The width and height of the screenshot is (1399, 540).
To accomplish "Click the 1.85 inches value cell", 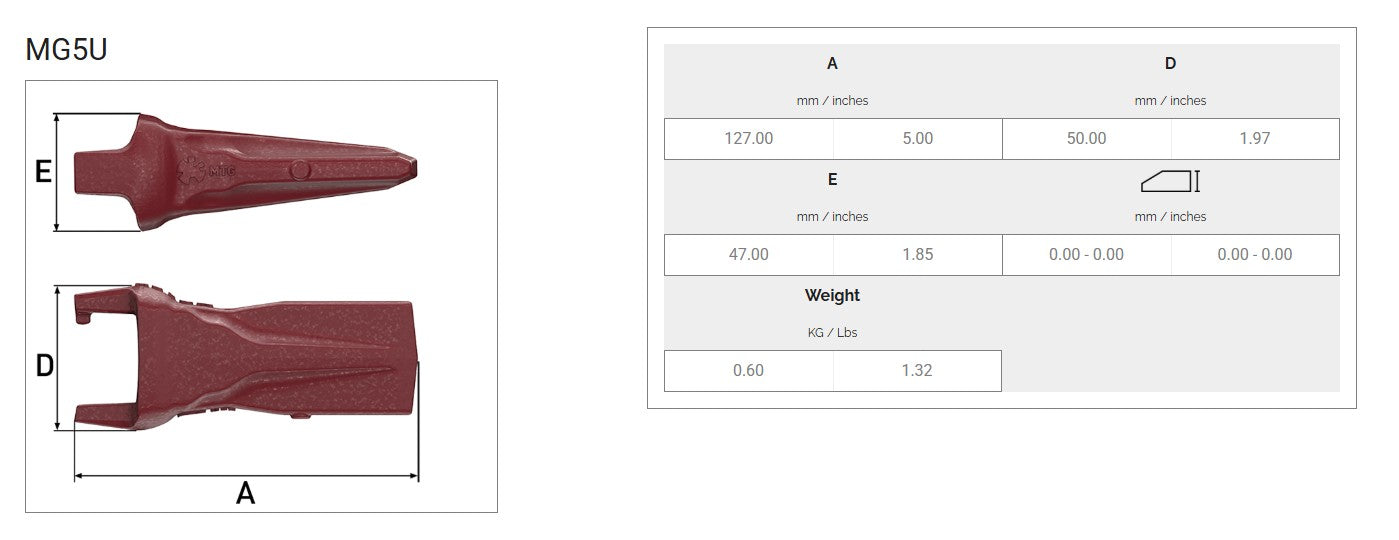I will (x=917, y=255).
